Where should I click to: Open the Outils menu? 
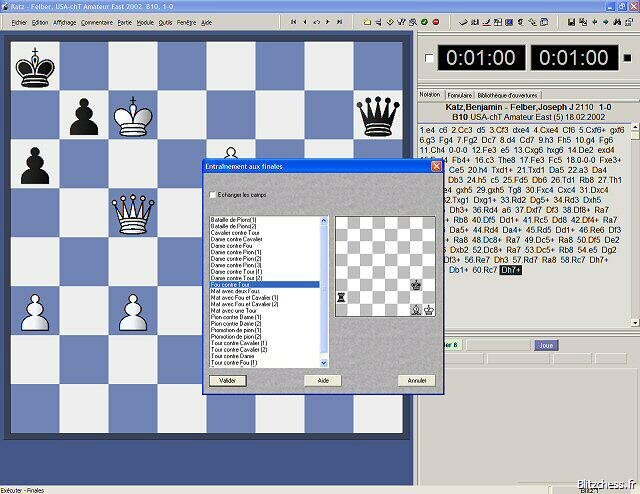[x=165, y=21]
